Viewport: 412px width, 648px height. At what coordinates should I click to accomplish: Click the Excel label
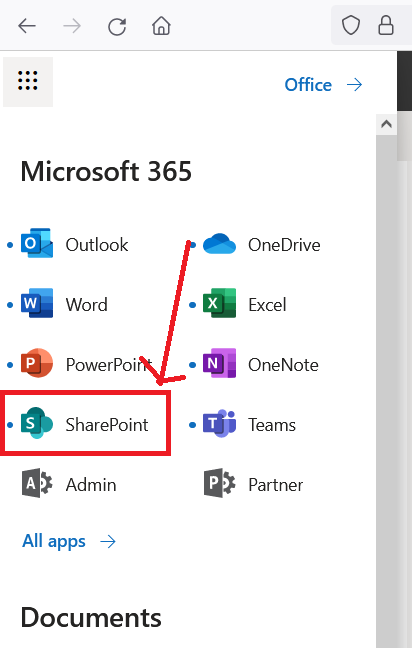(x=267, y=305)
